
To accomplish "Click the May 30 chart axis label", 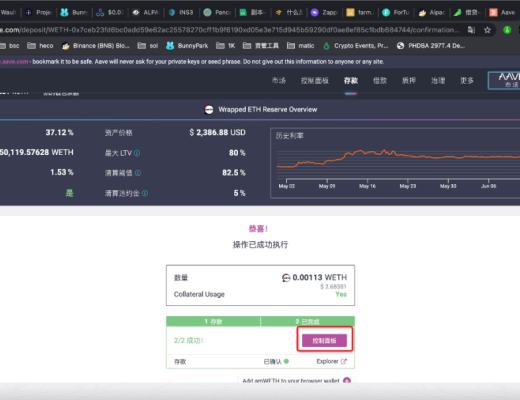I will pyautogui.click(x=448, y=186).
